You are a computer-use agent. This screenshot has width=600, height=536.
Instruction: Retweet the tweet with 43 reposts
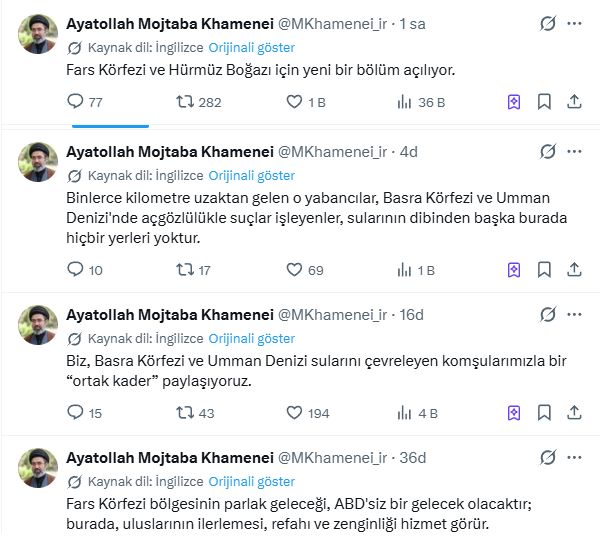point(185,413)
